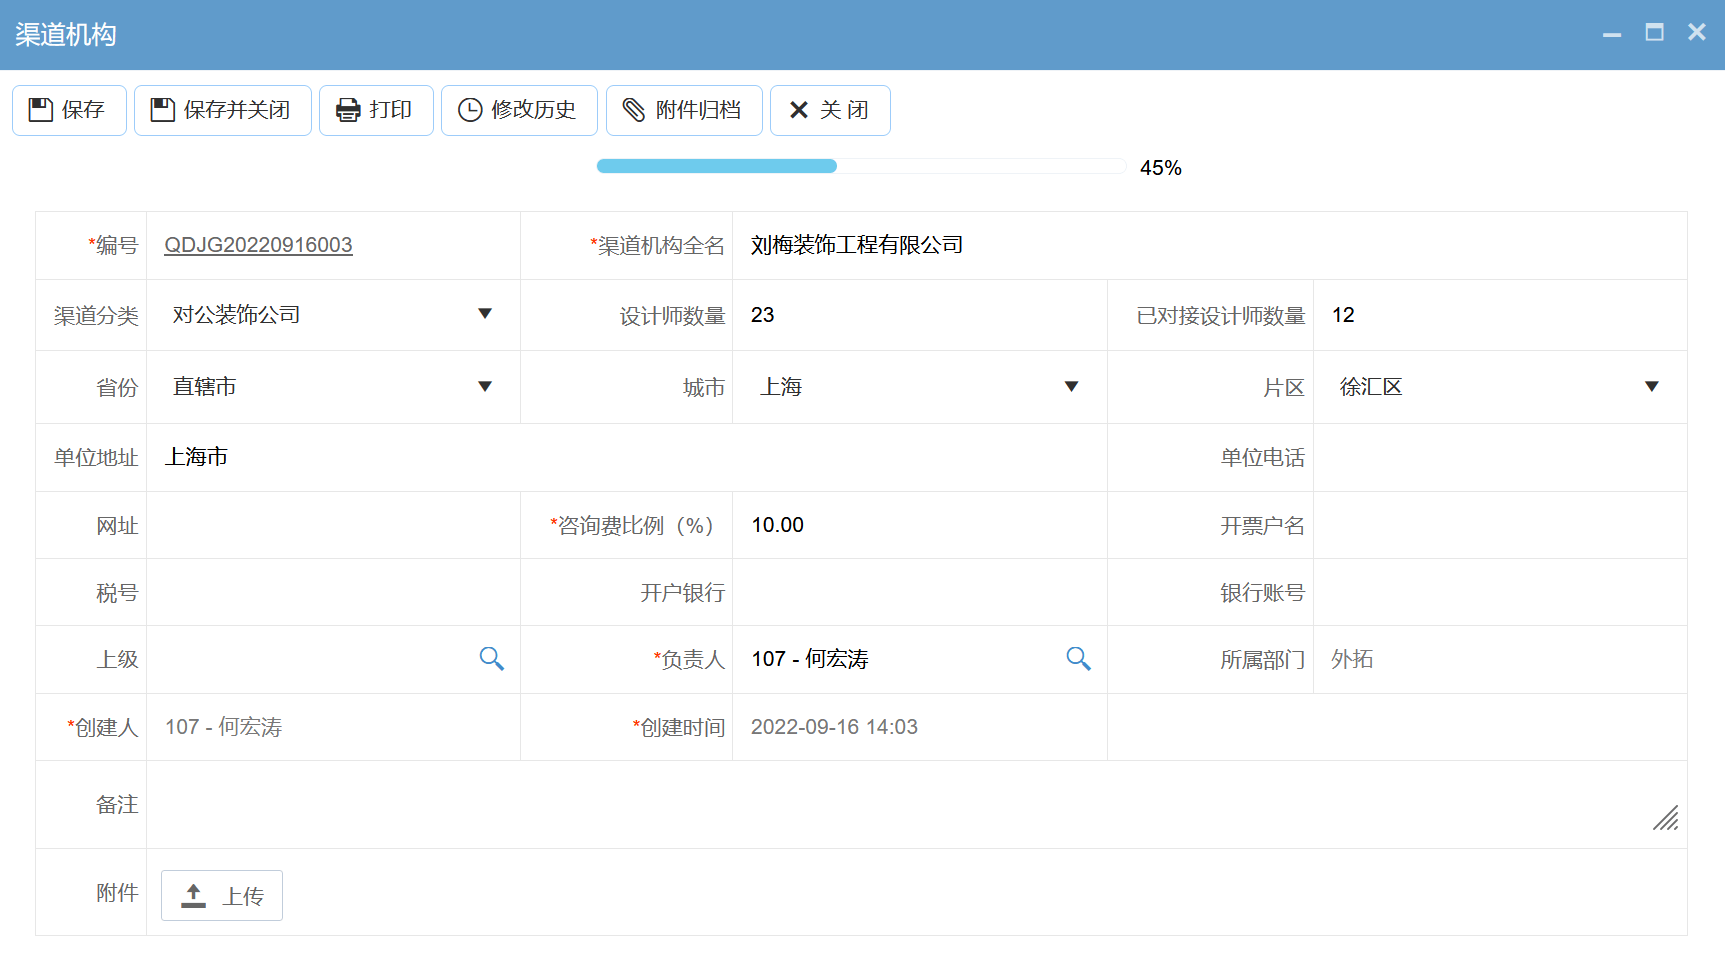Click the 45% progress bar
1725x953 pixels.
coord(860,166)
